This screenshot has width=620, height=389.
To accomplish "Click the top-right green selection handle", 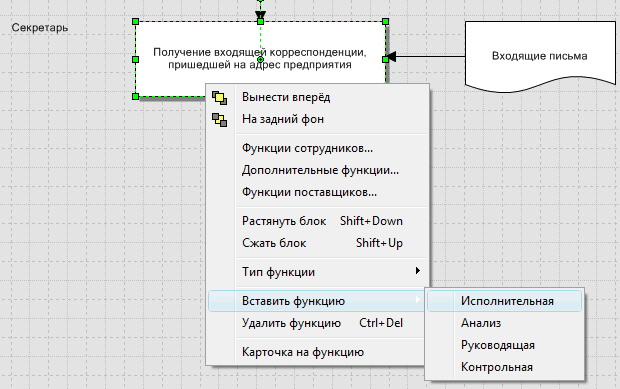I will [386, 21].
